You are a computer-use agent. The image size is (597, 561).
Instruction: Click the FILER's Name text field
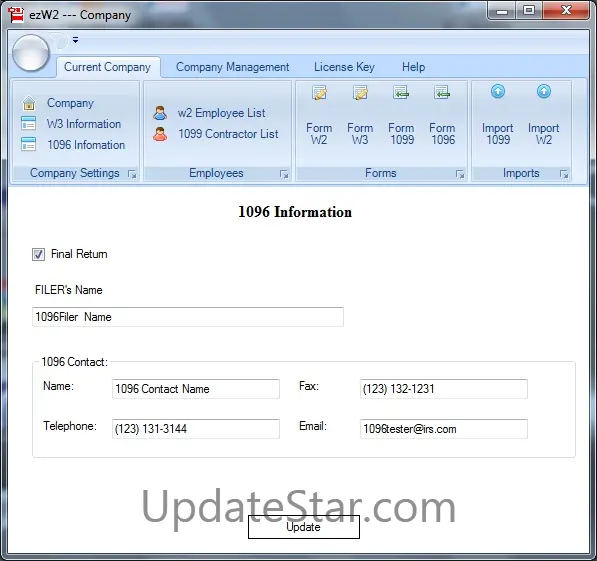point(188,317)
